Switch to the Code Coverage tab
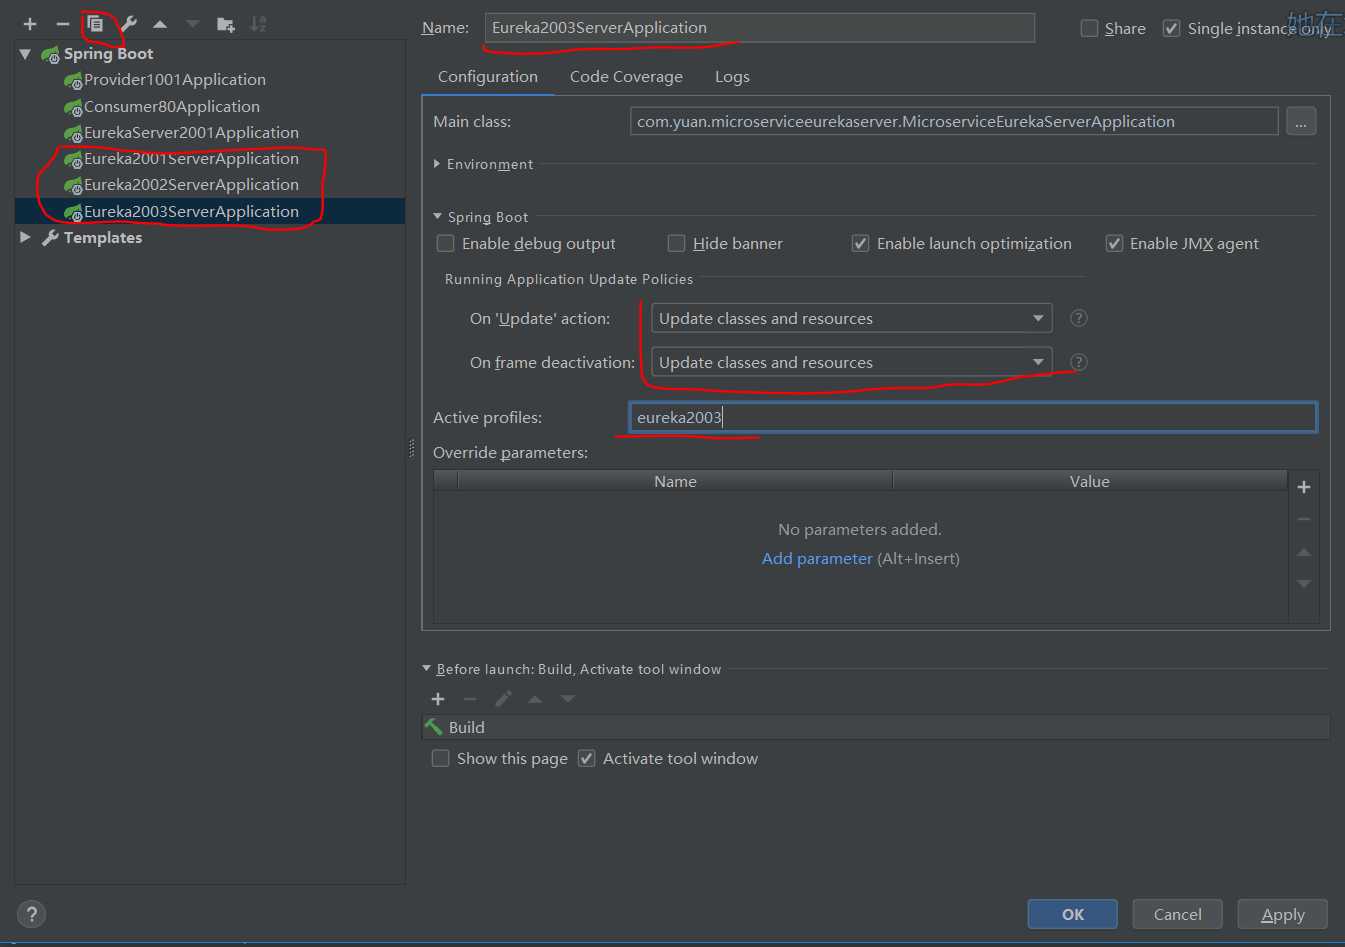The width and height of the screenshot is (1345, 947). (x=626, y=77)
